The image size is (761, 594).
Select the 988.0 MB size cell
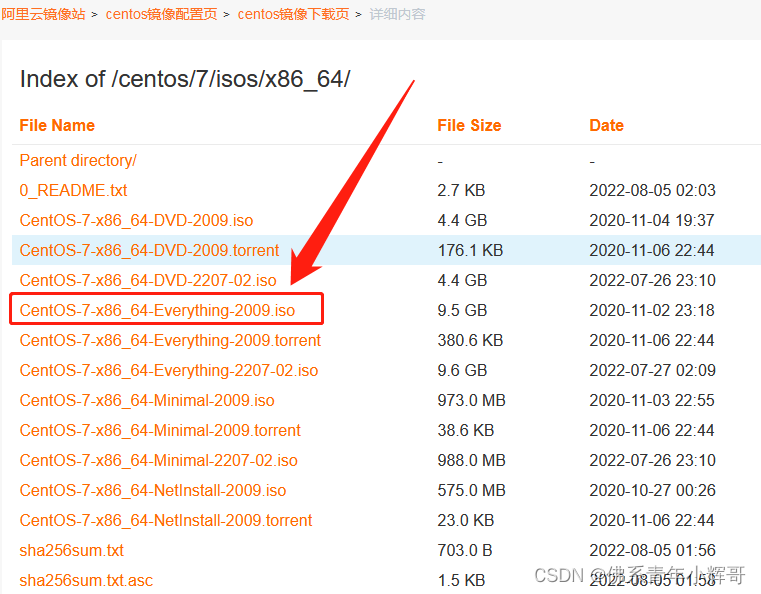tap(472, 461)
